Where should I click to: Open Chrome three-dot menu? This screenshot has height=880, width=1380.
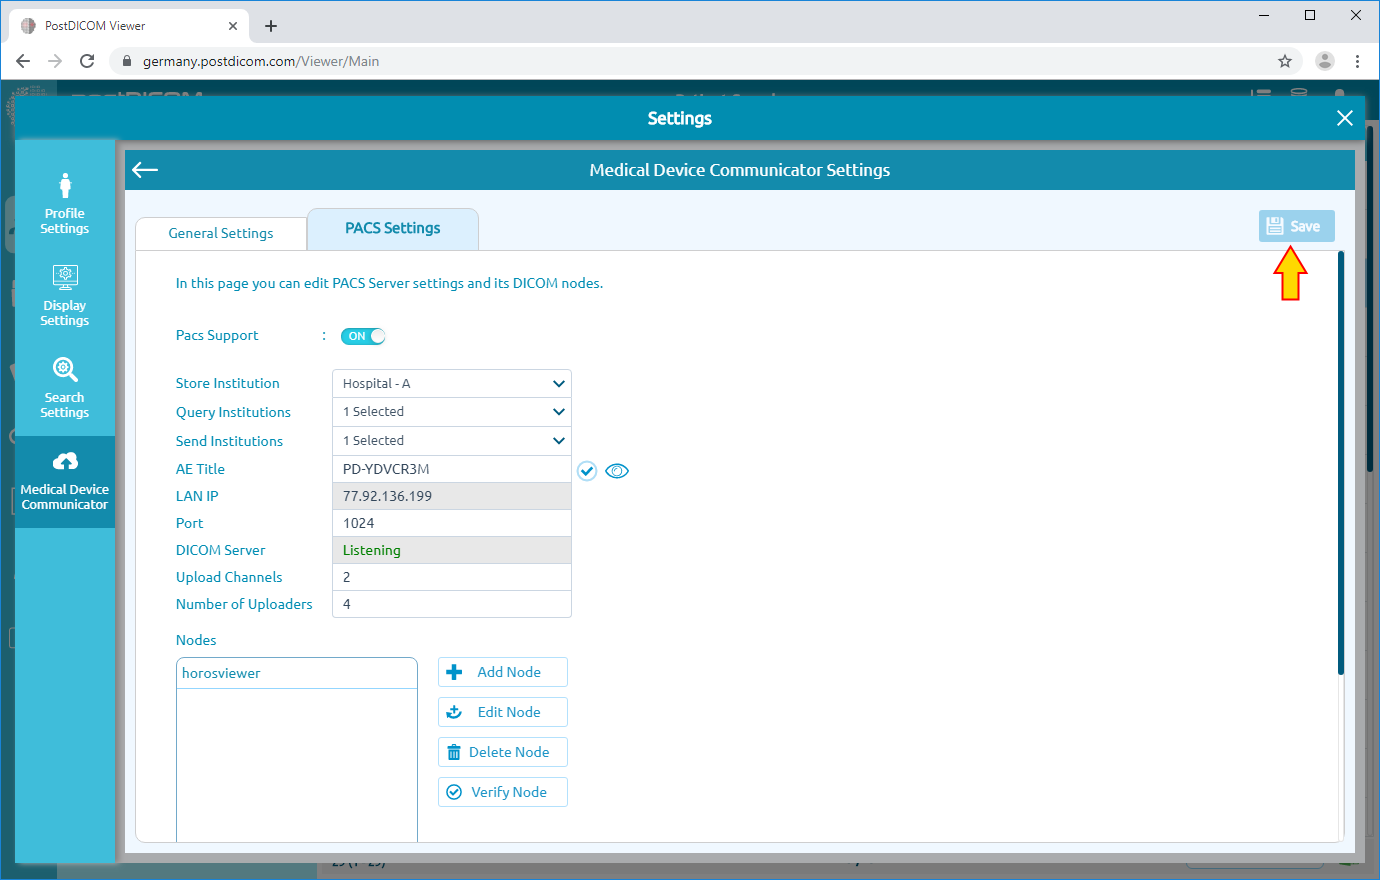pyautogui.click(x=1357, y=61)
